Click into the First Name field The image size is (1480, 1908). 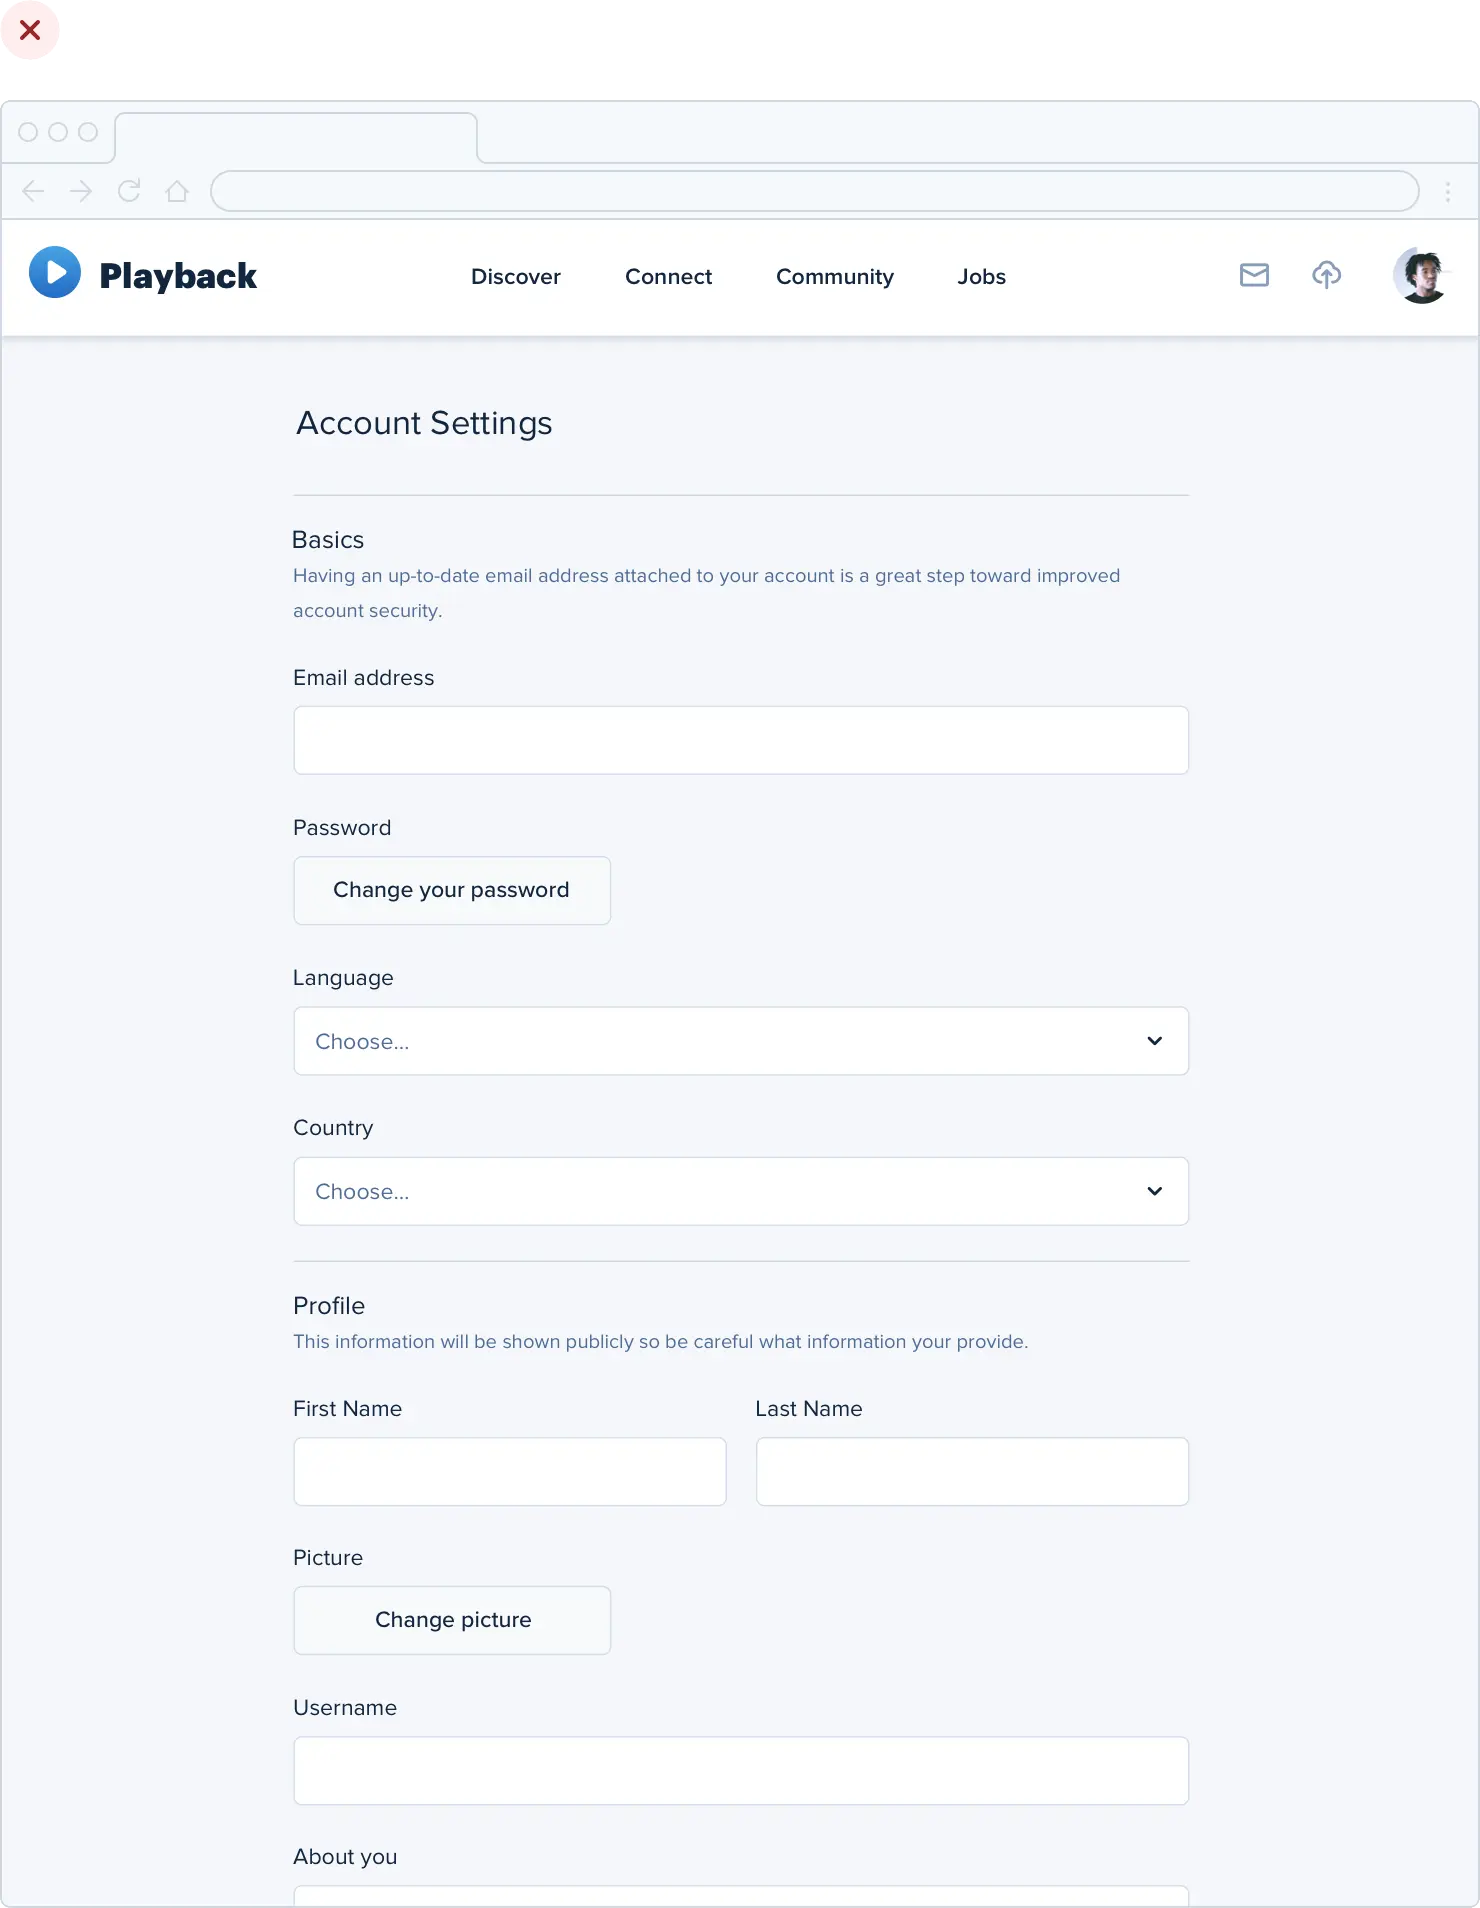click(x=509, y=1471)
